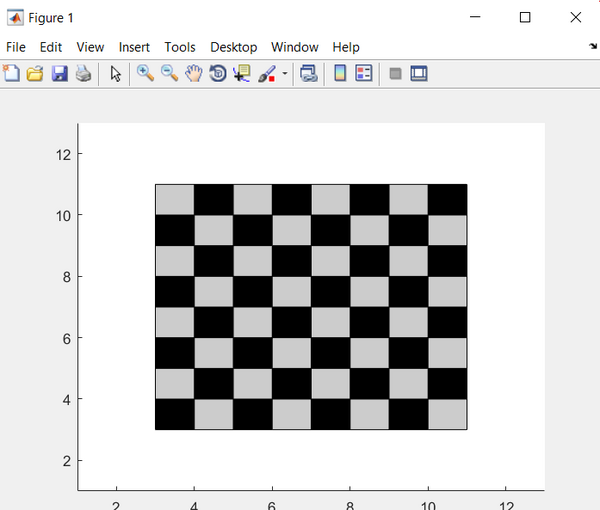Click the dock figure arrow icon

[x=593, y=46]
